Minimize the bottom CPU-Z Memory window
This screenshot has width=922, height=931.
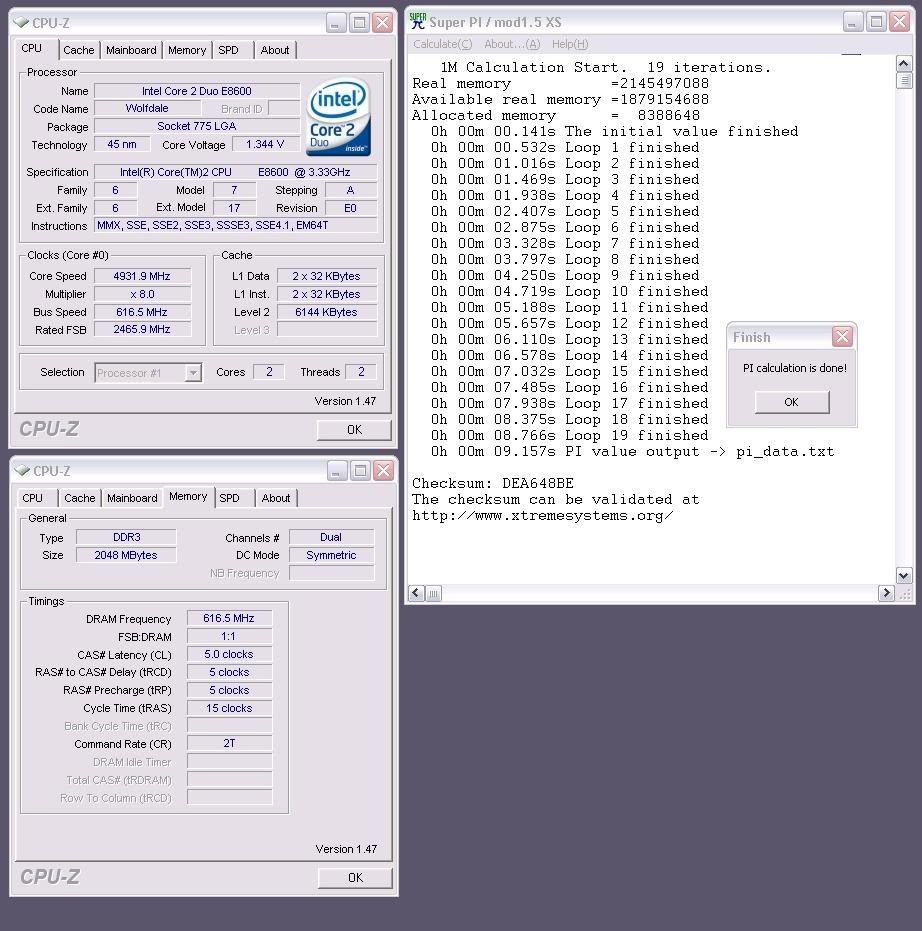(x=337, y=471)
